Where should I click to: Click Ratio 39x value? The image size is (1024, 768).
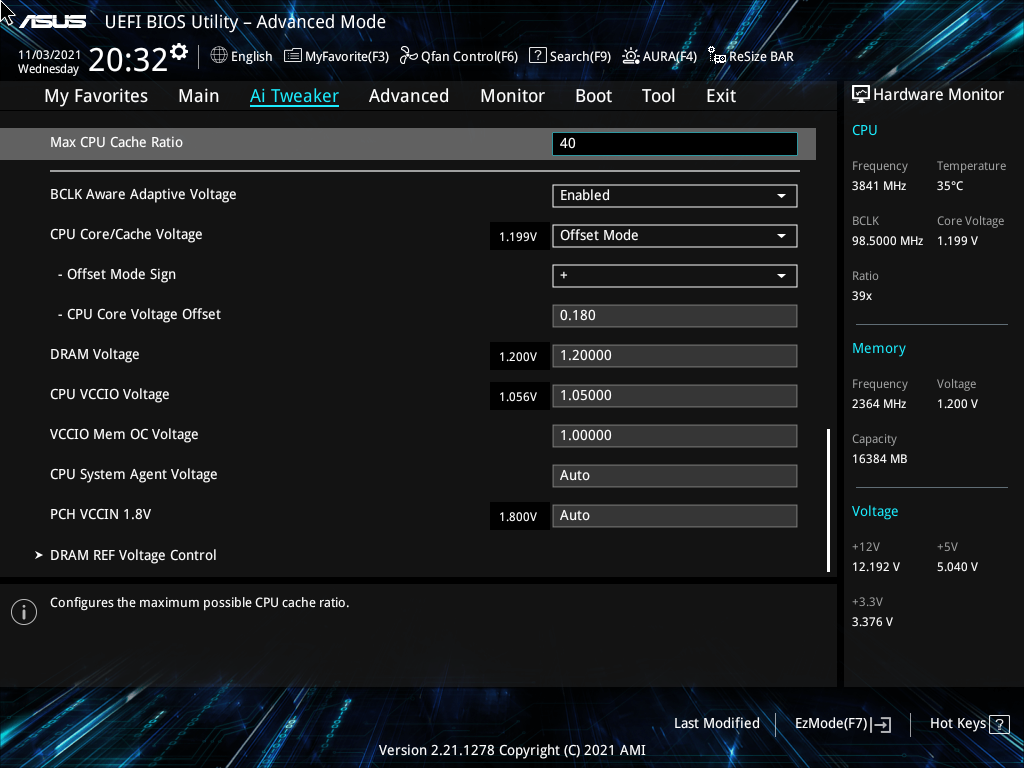862,296
